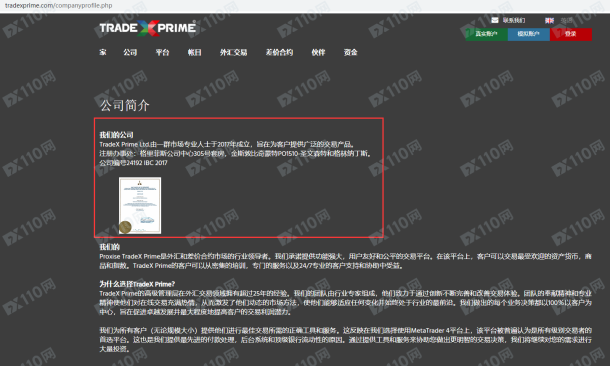Click the green 真实账户 button

[486, 34]
